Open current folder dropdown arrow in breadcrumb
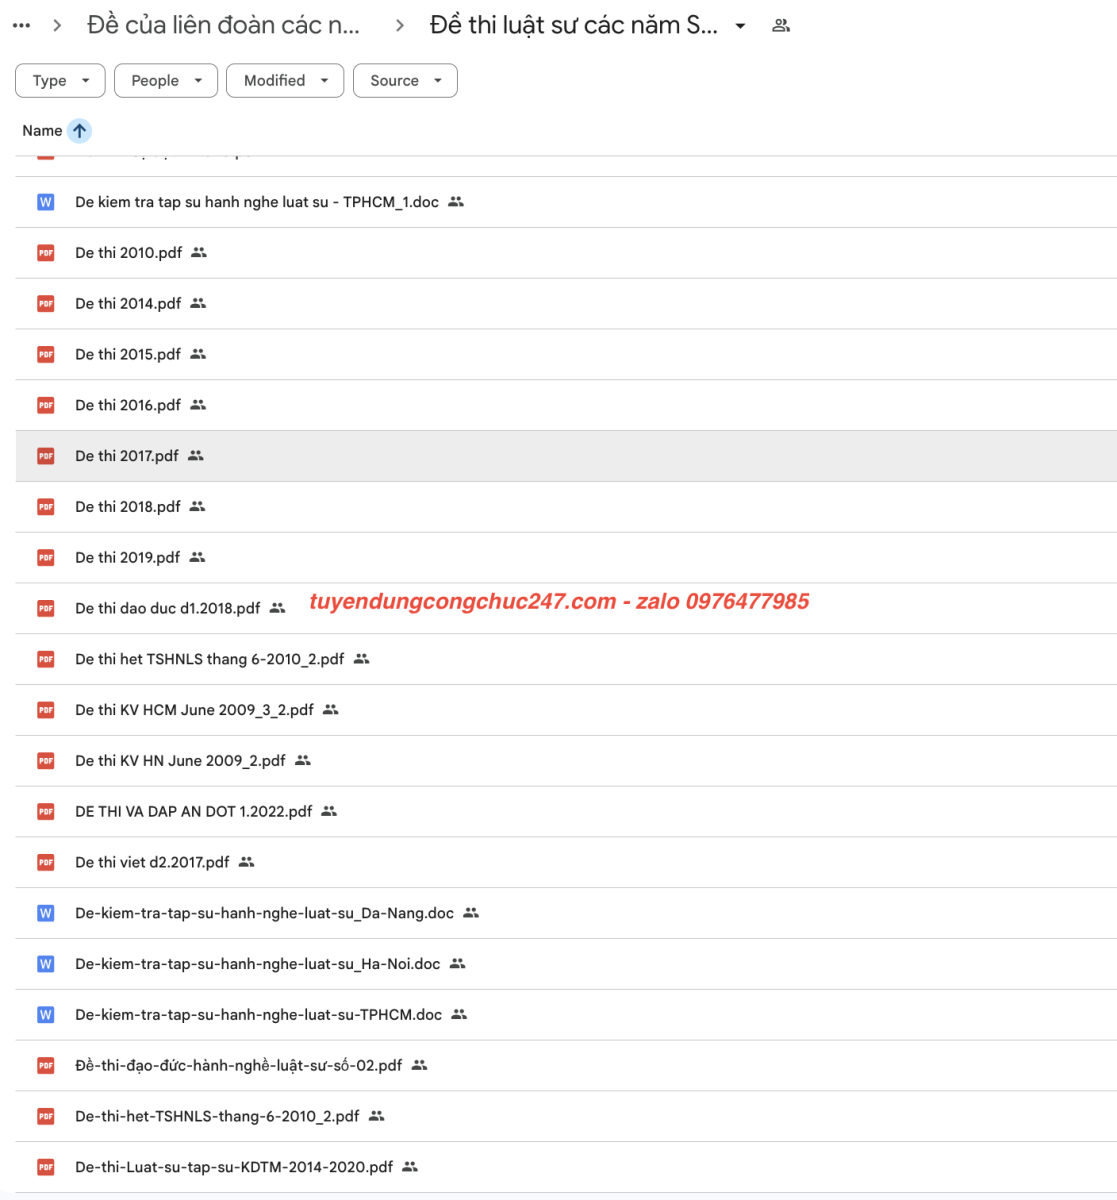Image resolution: width=1117 pixels, height=1200 pixels. coord(740,26)
